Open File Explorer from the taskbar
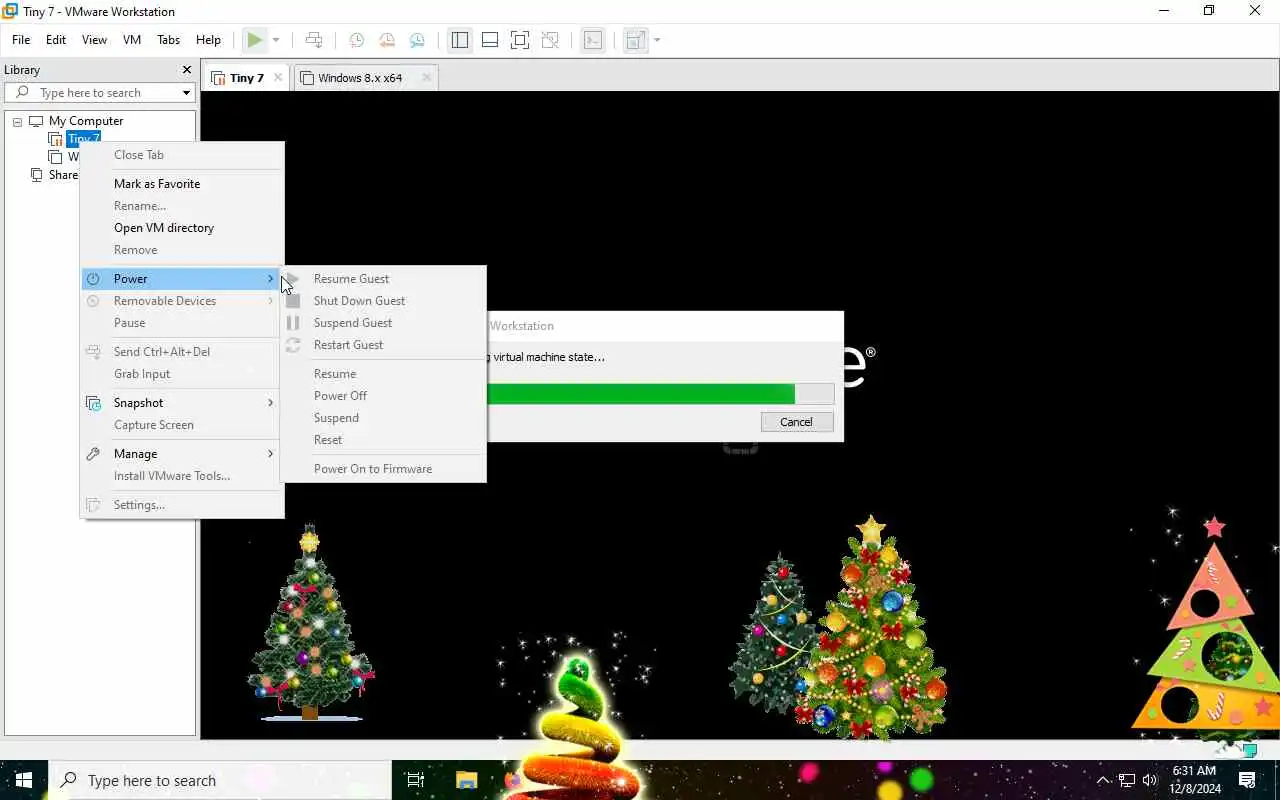 pyautogui.click(x=467, y=780)
